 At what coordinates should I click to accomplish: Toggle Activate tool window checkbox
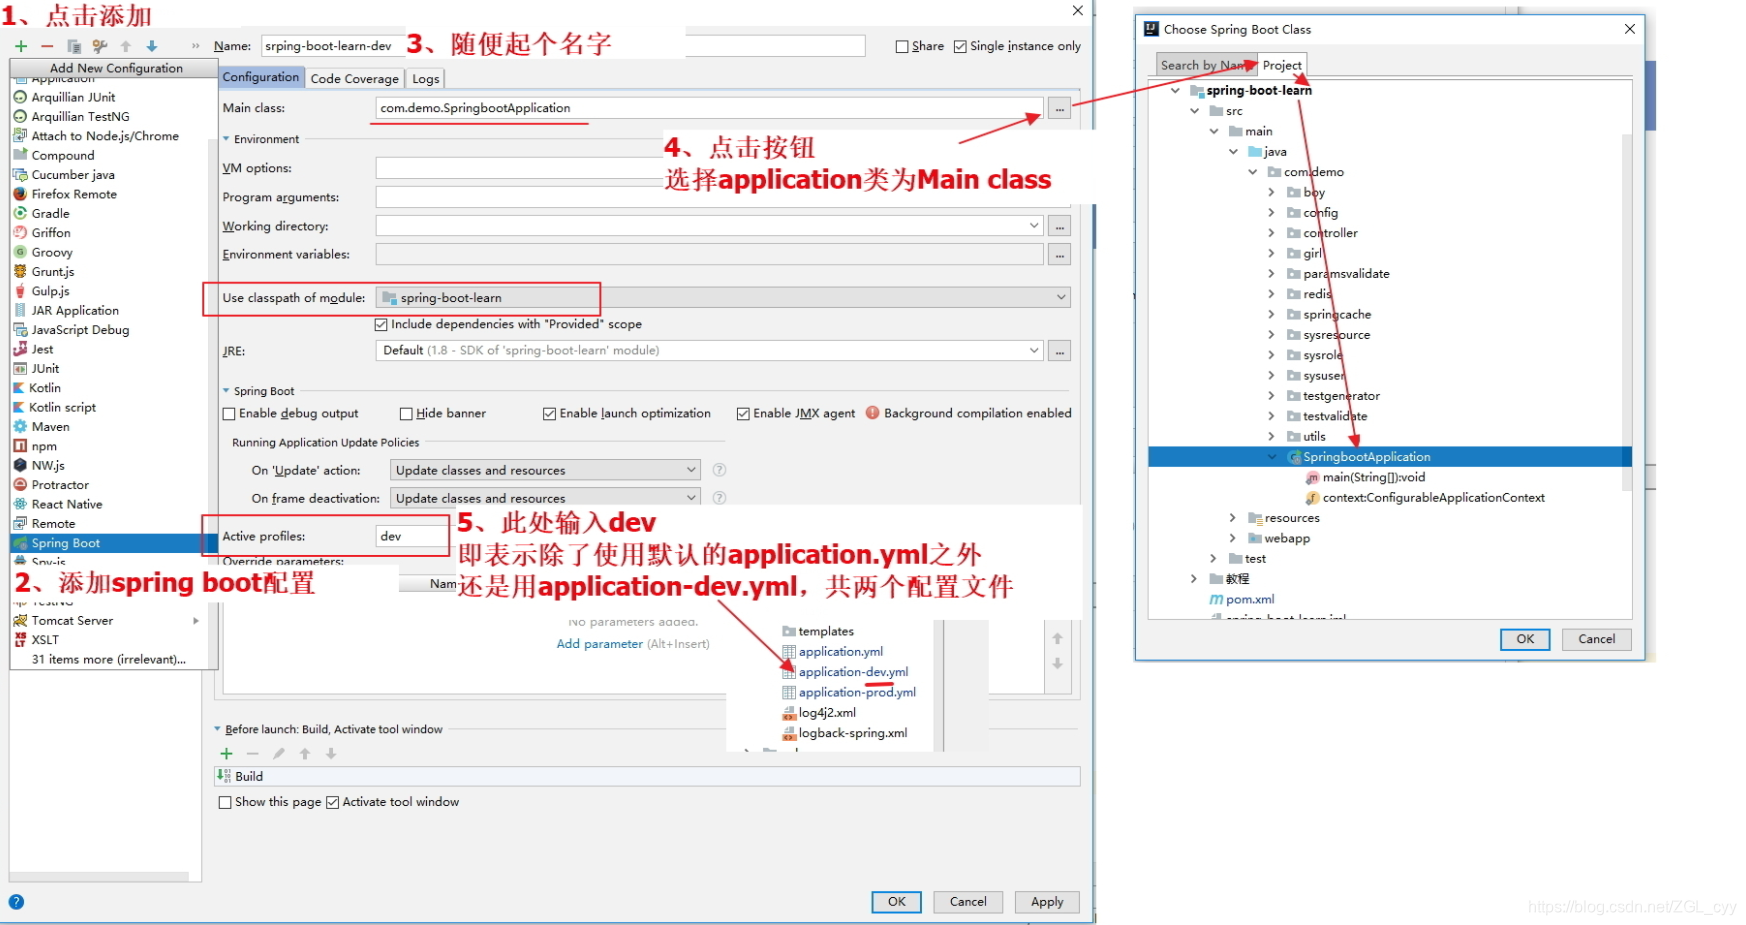[x=333, y=802]
